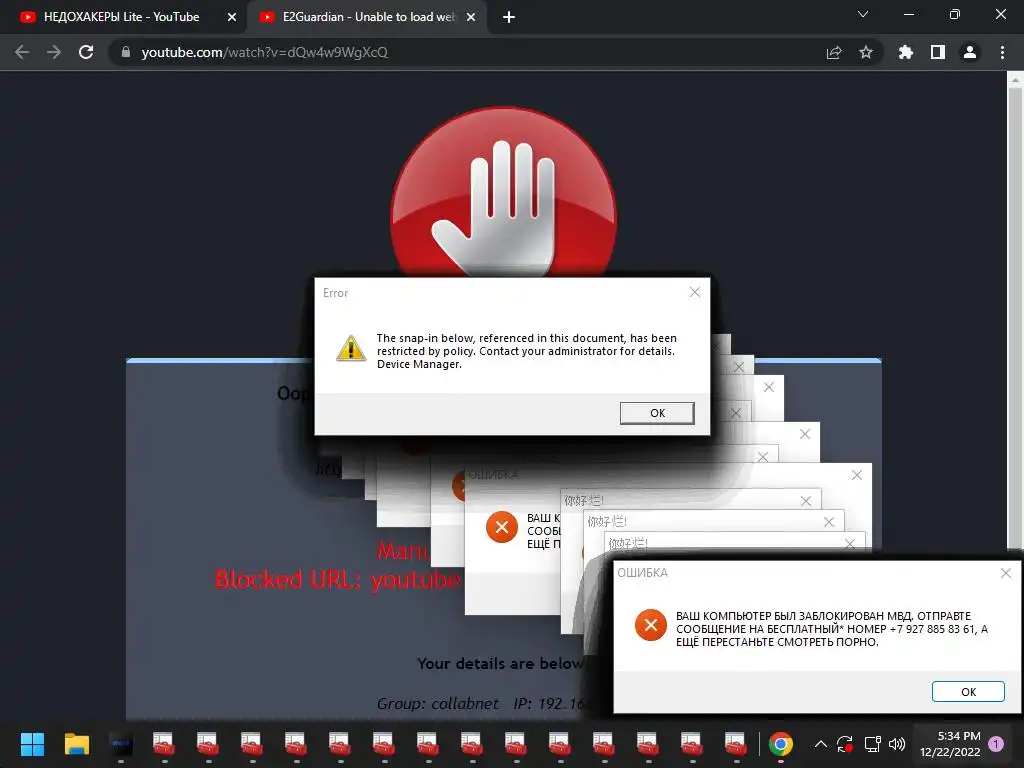This screenshot has width=1024, height=768.
Task: Close the E2Guardian tab
Action: coord(471,17)
